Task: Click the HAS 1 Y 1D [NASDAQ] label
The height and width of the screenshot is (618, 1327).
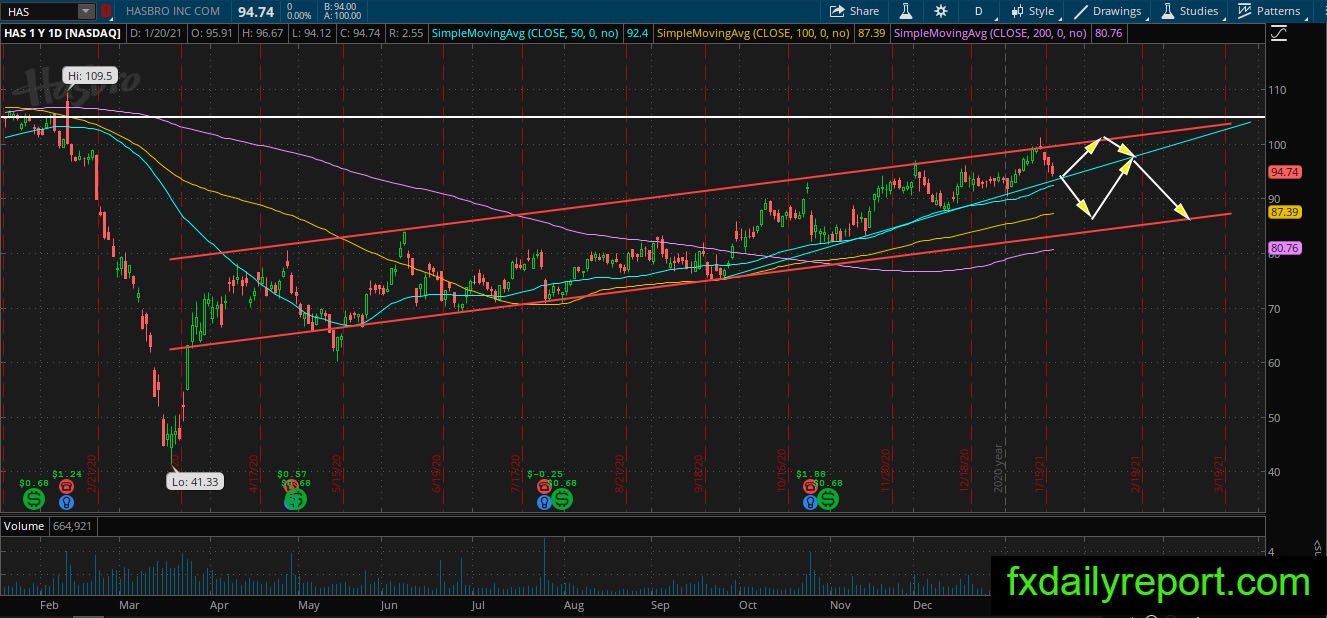Action: [x=63, y=33]
